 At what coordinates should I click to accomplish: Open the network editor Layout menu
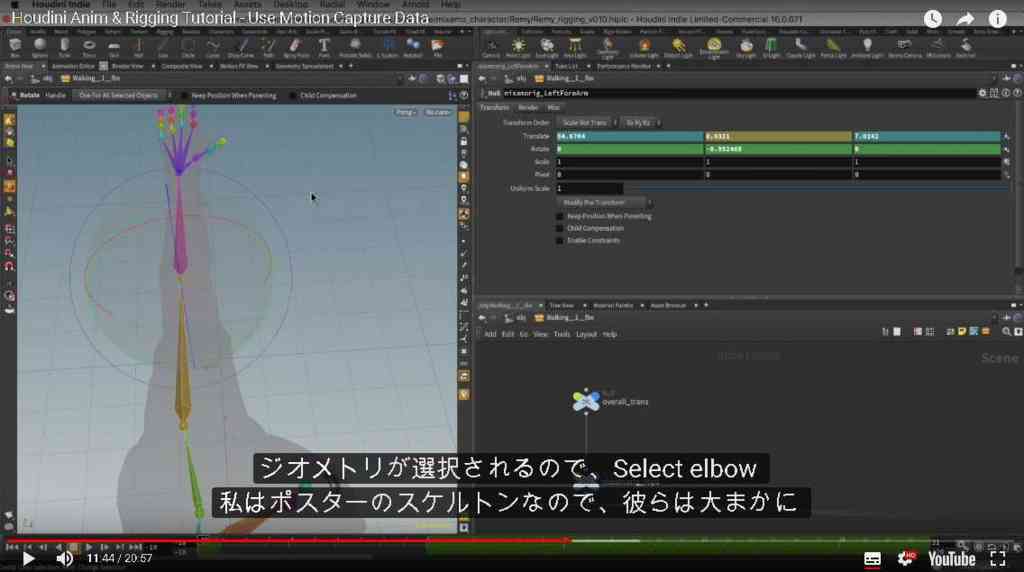coord(586,334)
